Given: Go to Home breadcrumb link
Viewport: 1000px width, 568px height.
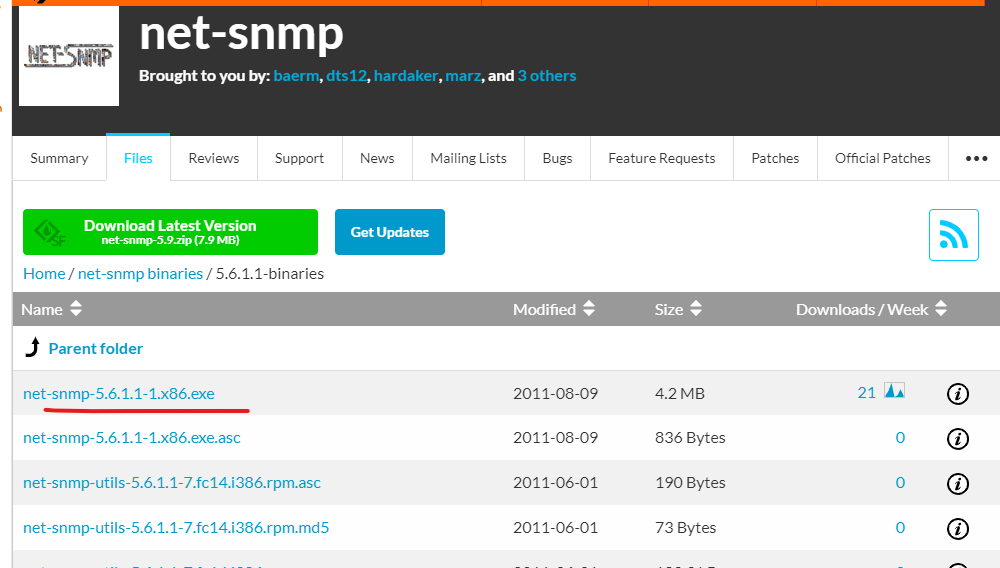Looking at the screenshot, I should (44, 273).
